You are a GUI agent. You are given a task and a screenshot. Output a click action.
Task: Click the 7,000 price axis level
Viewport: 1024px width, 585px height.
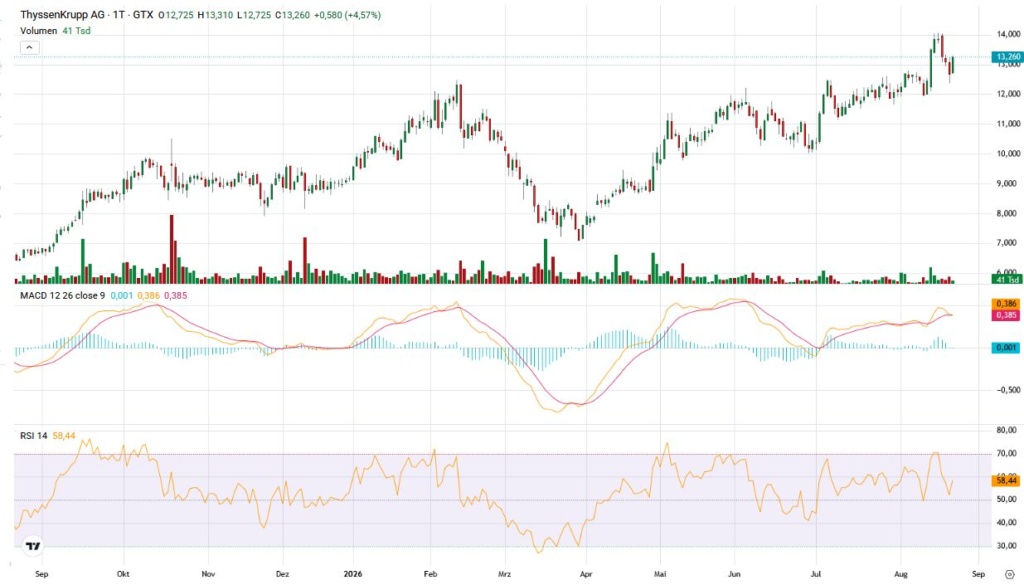(x=1008, y=243)
